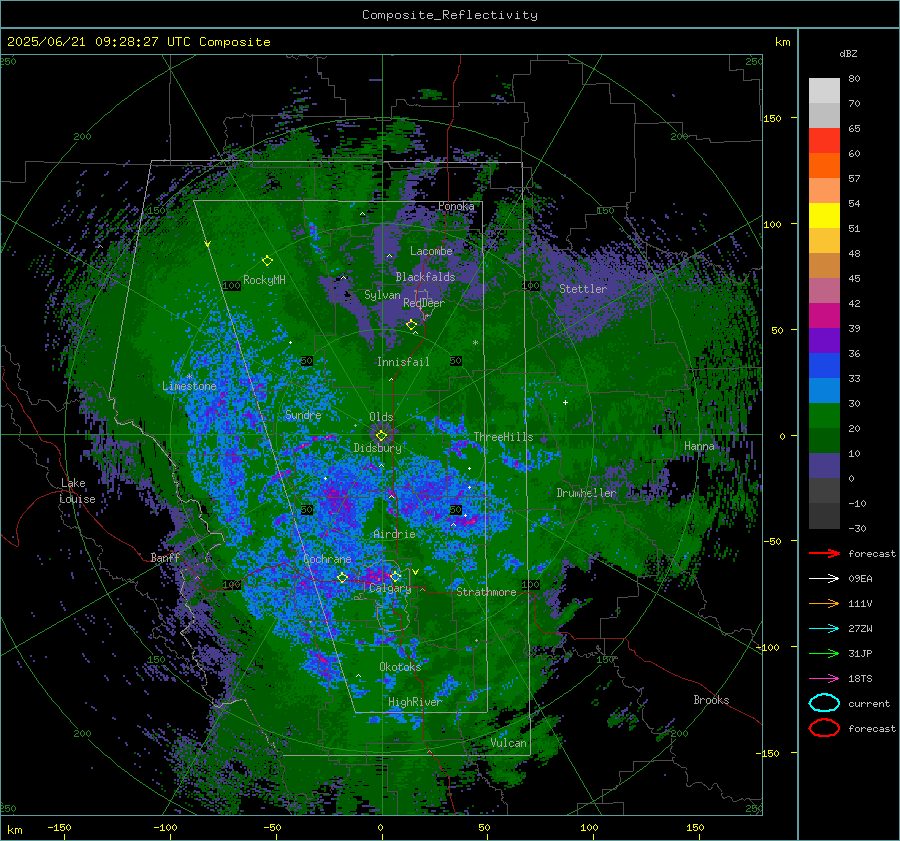This screenshot has height=841, width=900.
Task: Click the yellow diamond marker below Cochrane
Action: tap(342, 578)
